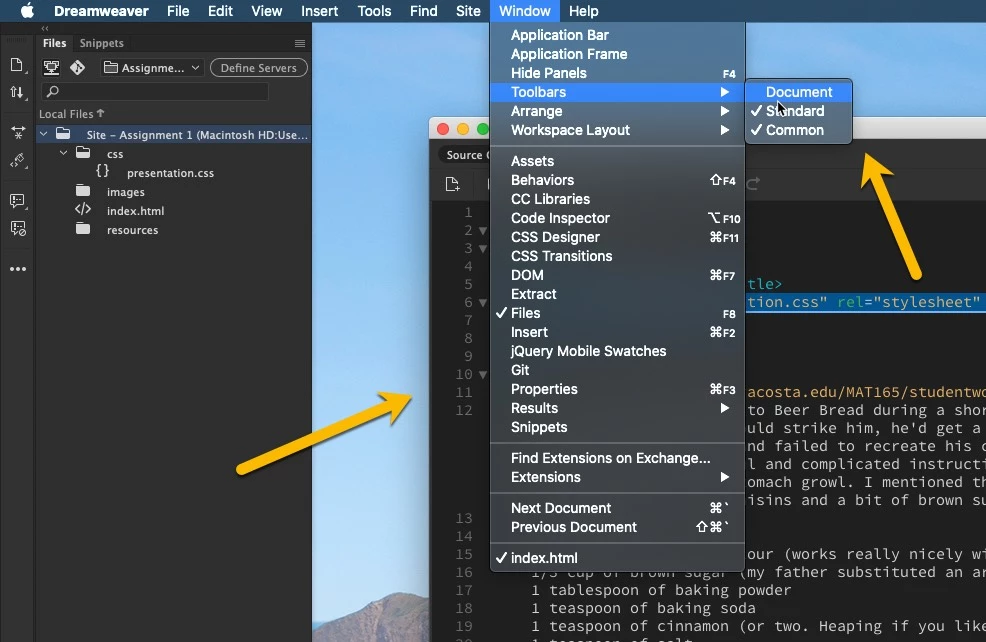
Task: Open the Extensions submenu
Action: (x=617, y=477)
